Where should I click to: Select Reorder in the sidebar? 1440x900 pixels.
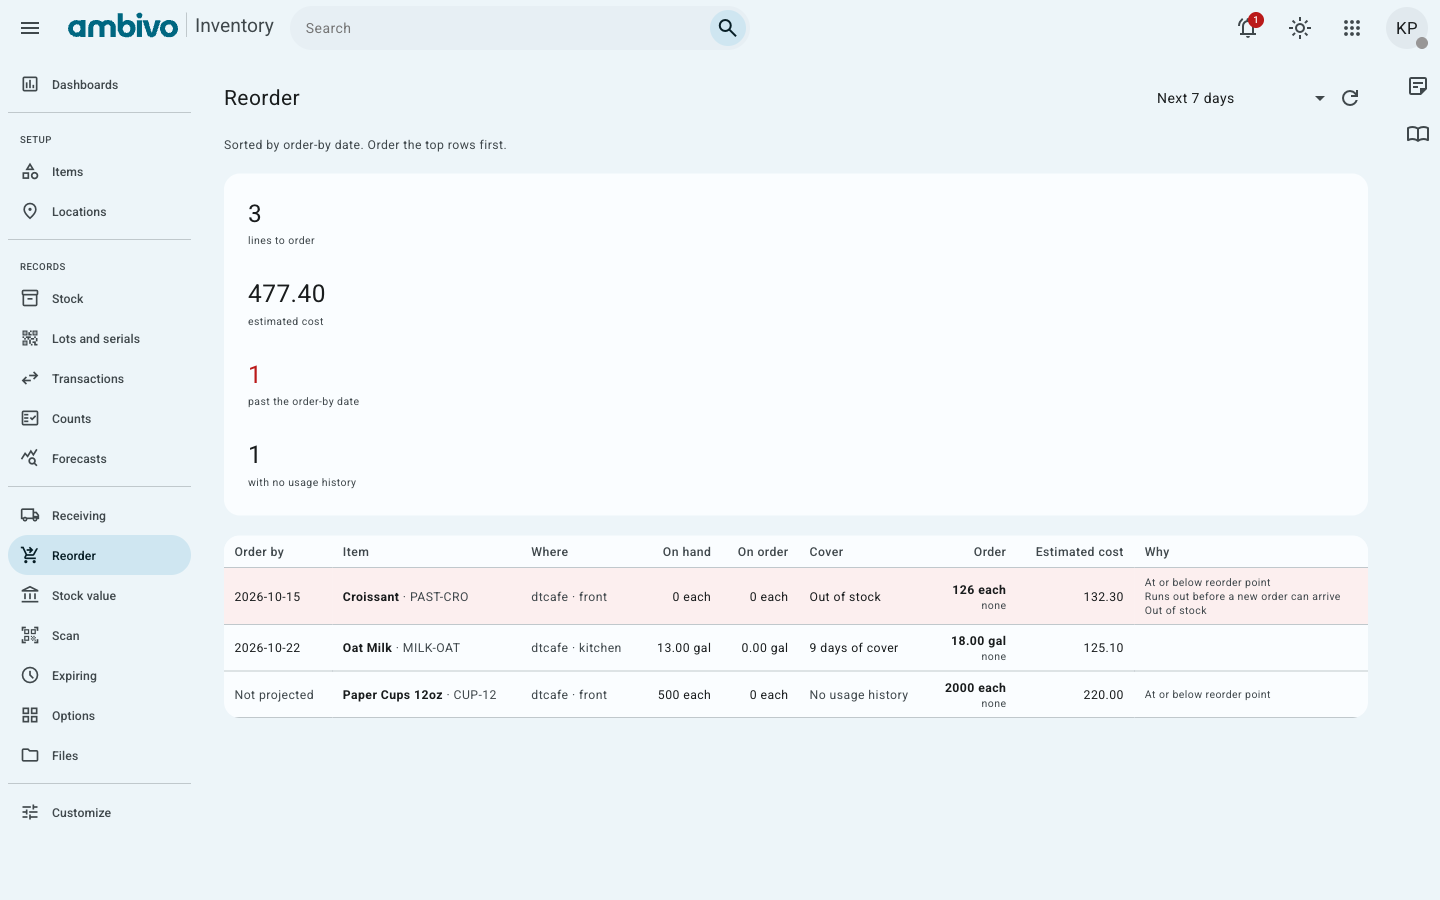coord(99,556)
